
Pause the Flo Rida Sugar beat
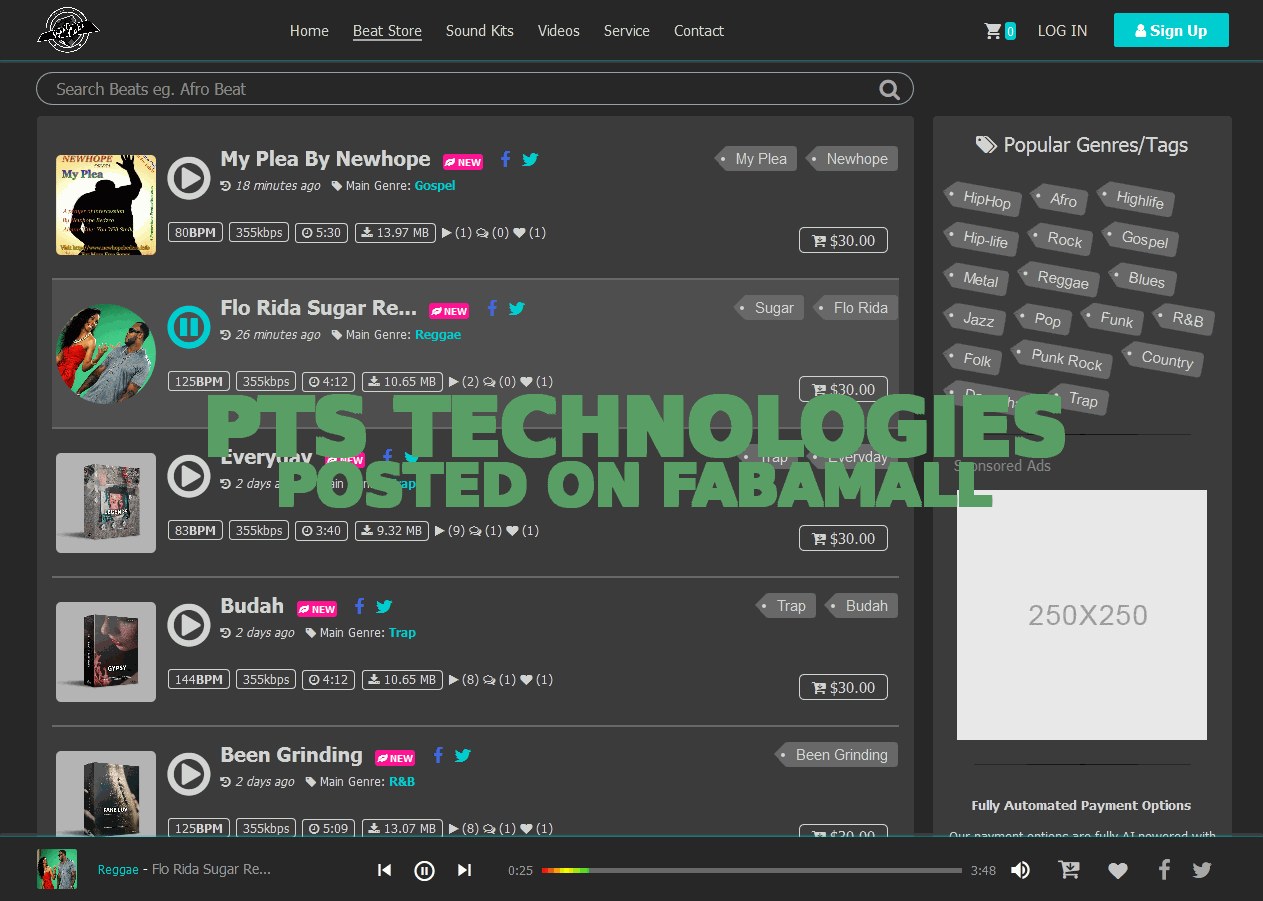[188, 327]
